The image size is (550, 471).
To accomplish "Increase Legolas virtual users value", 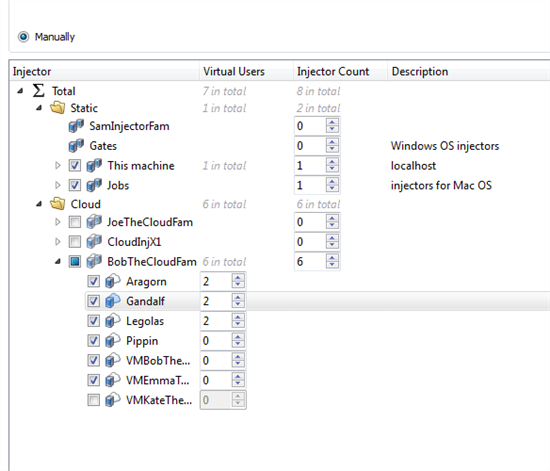I will (x=238, y=317).
